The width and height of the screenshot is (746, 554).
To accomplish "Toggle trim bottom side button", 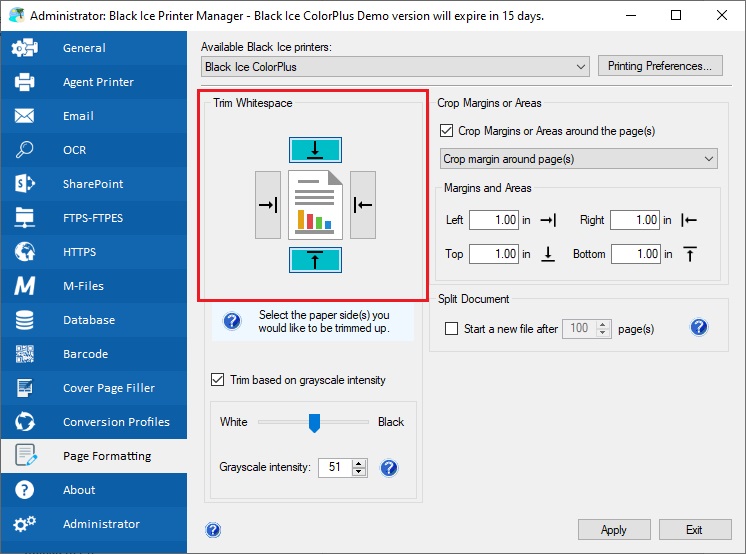I will 315,260.
